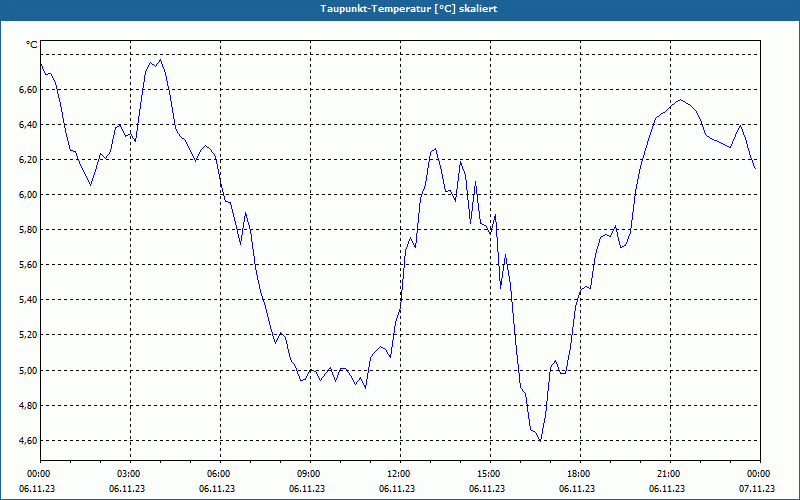Click the 00:00 time label dated 06.11.23

tap(37, 474)
